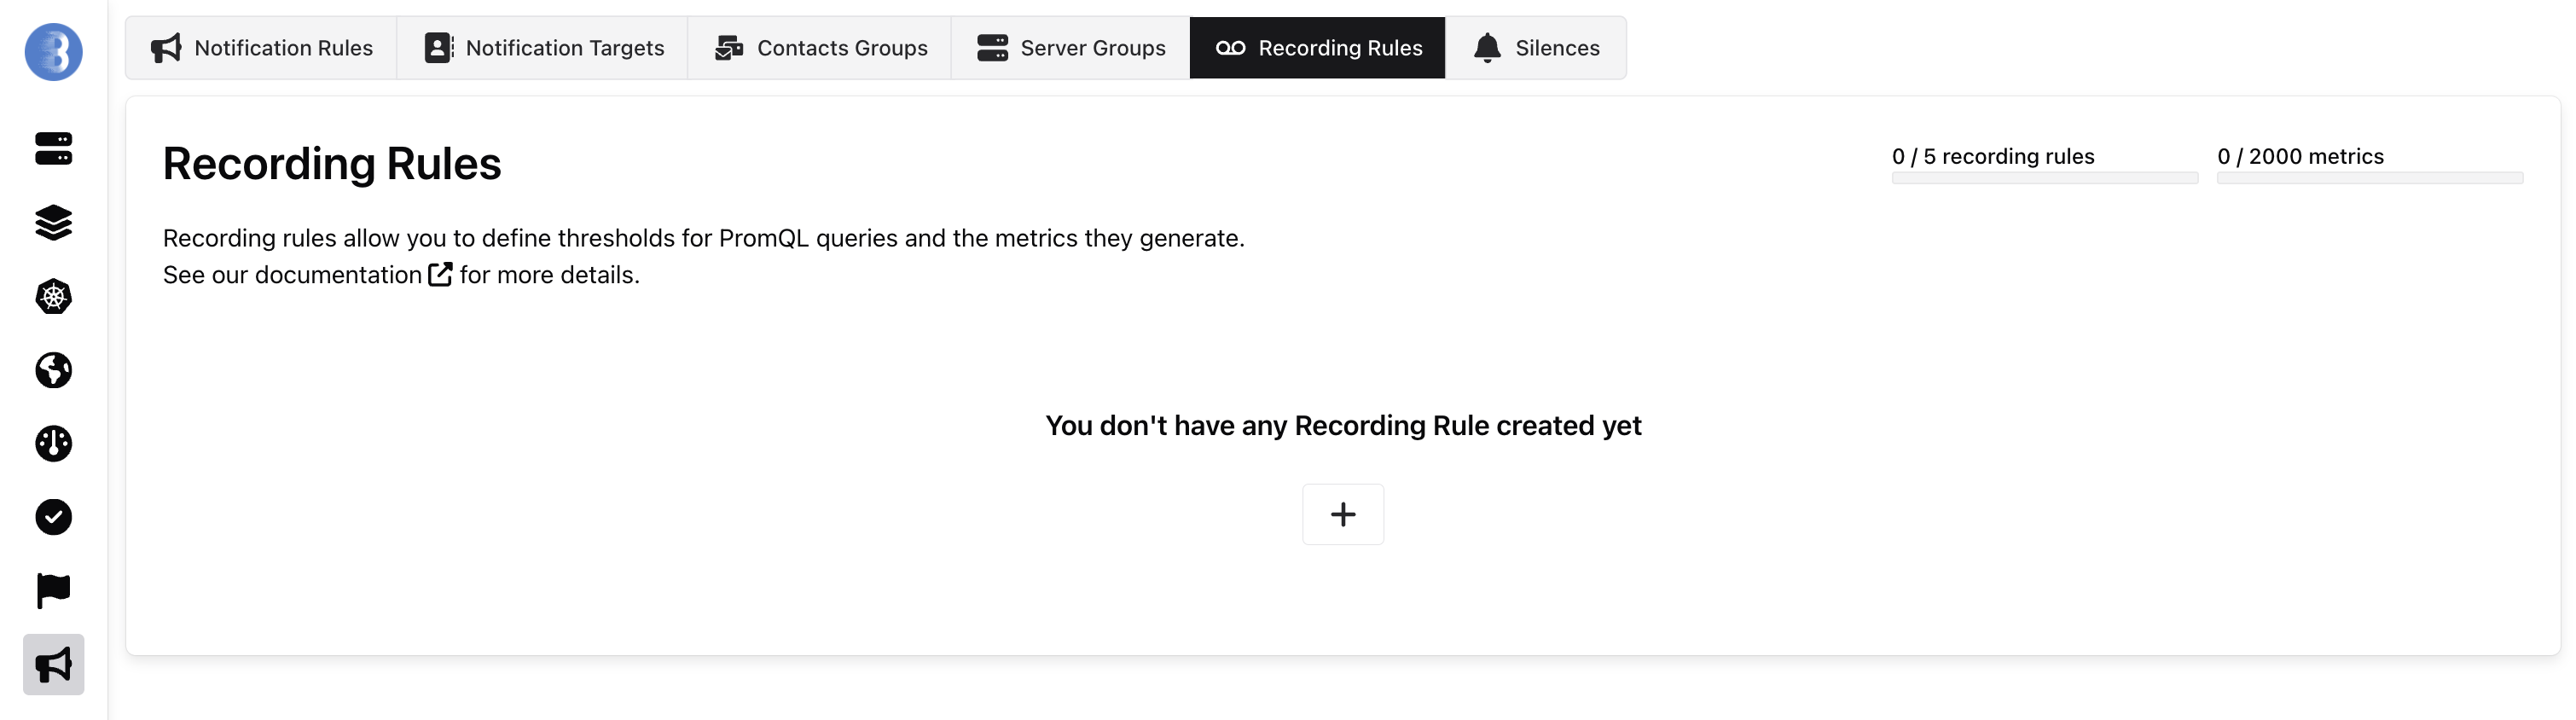The height and width of the screenshot is (720, 2576).
Task: Switch to the Notification Rules tab
Action: (261, 47)
